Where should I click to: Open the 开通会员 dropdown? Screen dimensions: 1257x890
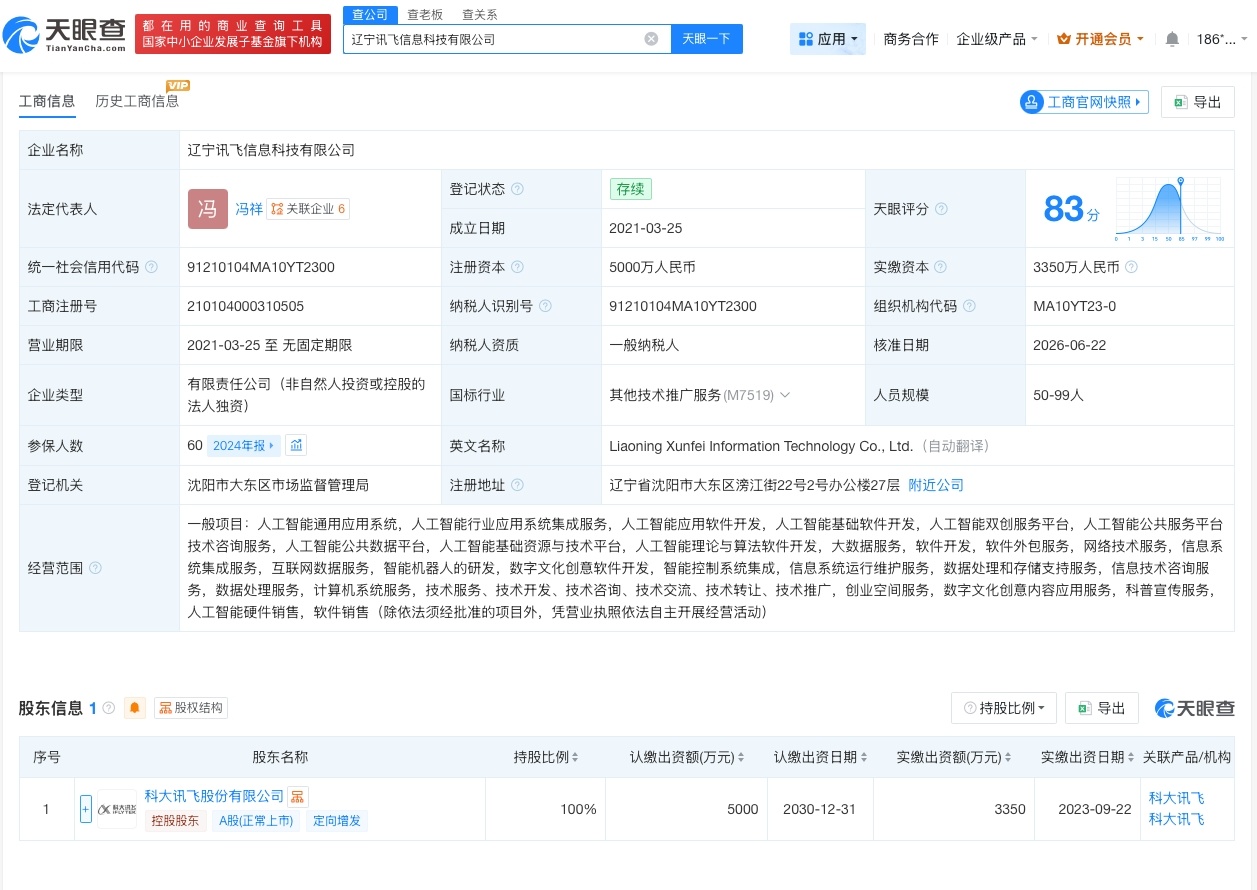tap(1101, 39)
